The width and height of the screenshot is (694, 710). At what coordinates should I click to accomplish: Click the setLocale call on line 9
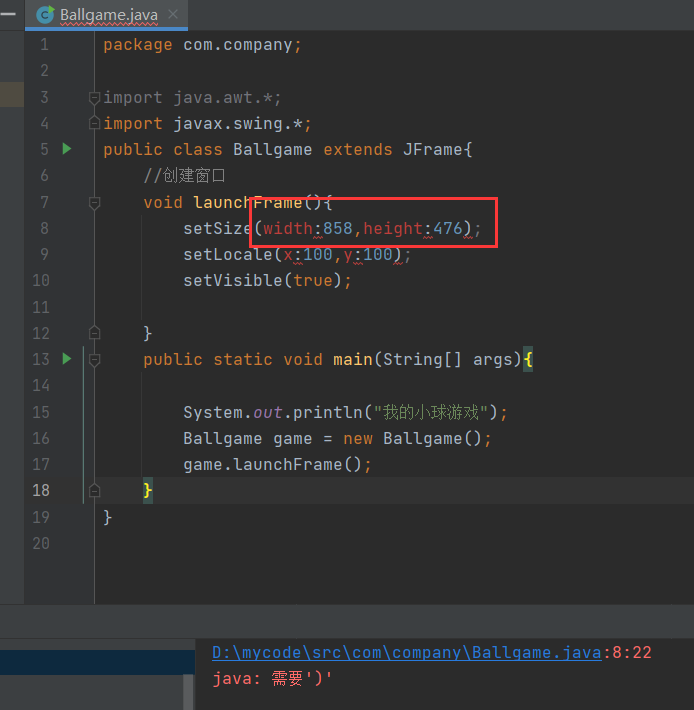pyautogui.click(x=227, y=254)
